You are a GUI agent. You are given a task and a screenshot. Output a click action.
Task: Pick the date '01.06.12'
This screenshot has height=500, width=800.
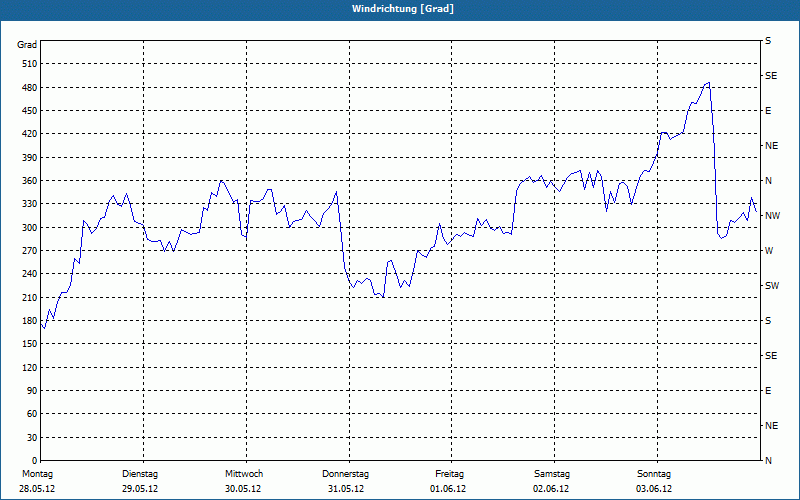coord(448,489)
